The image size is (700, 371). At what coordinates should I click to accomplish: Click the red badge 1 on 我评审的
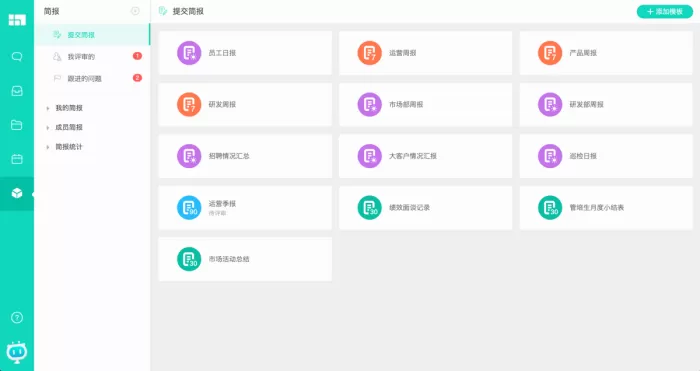pos(138,56)
